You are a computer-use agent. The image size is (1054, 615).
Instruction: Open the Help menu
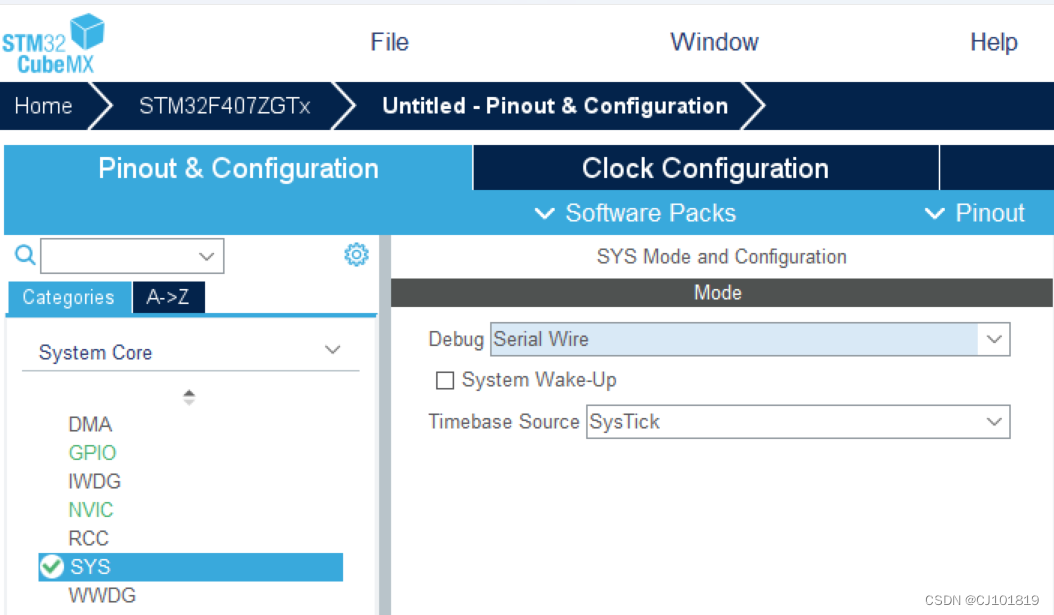point(994,42)
